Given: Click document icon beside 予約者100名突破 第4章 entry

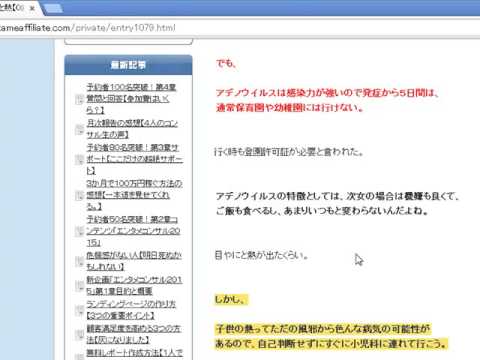Looking at the screenshot, I should (79, 99).
